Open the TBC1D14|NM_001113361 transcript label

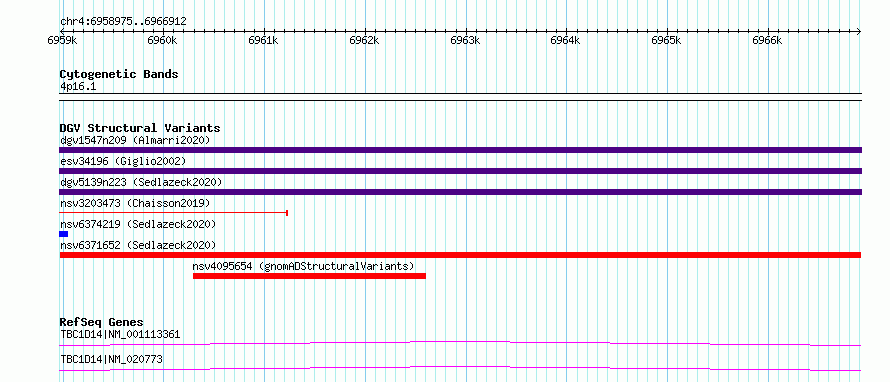tap(120, 334)
